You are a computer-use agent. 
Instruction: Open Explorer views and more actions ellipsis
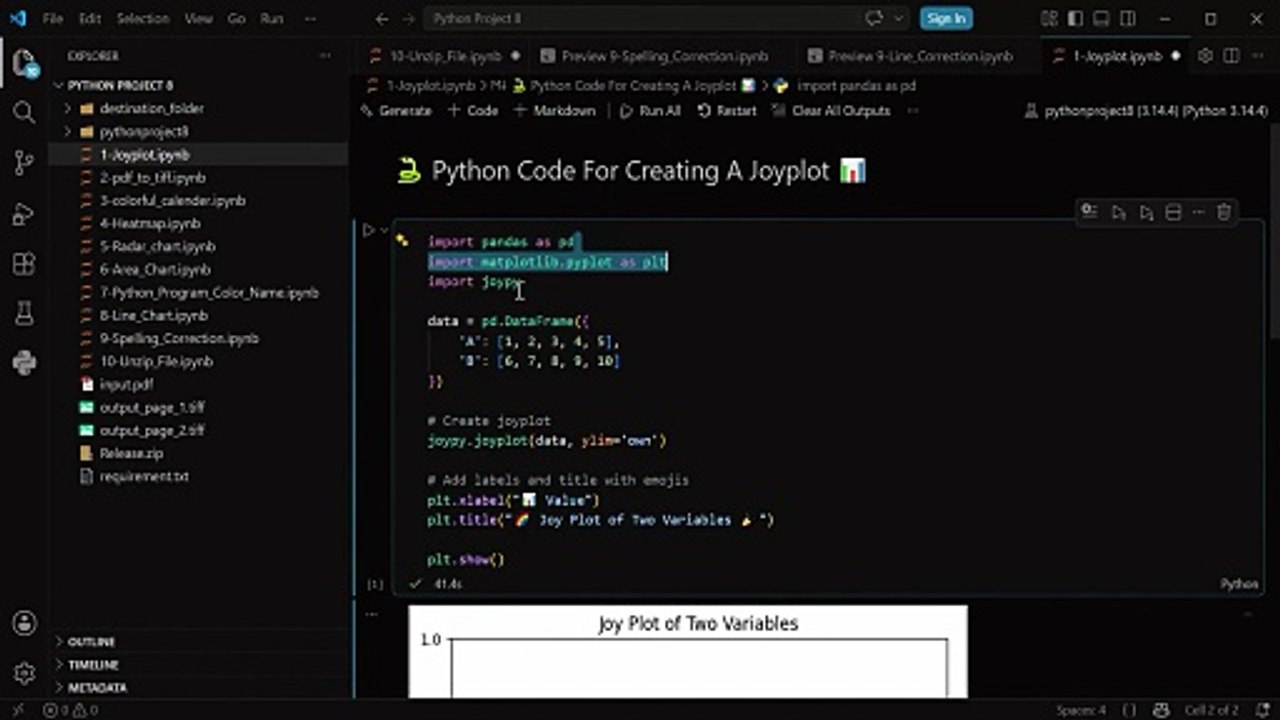point(325,56)
